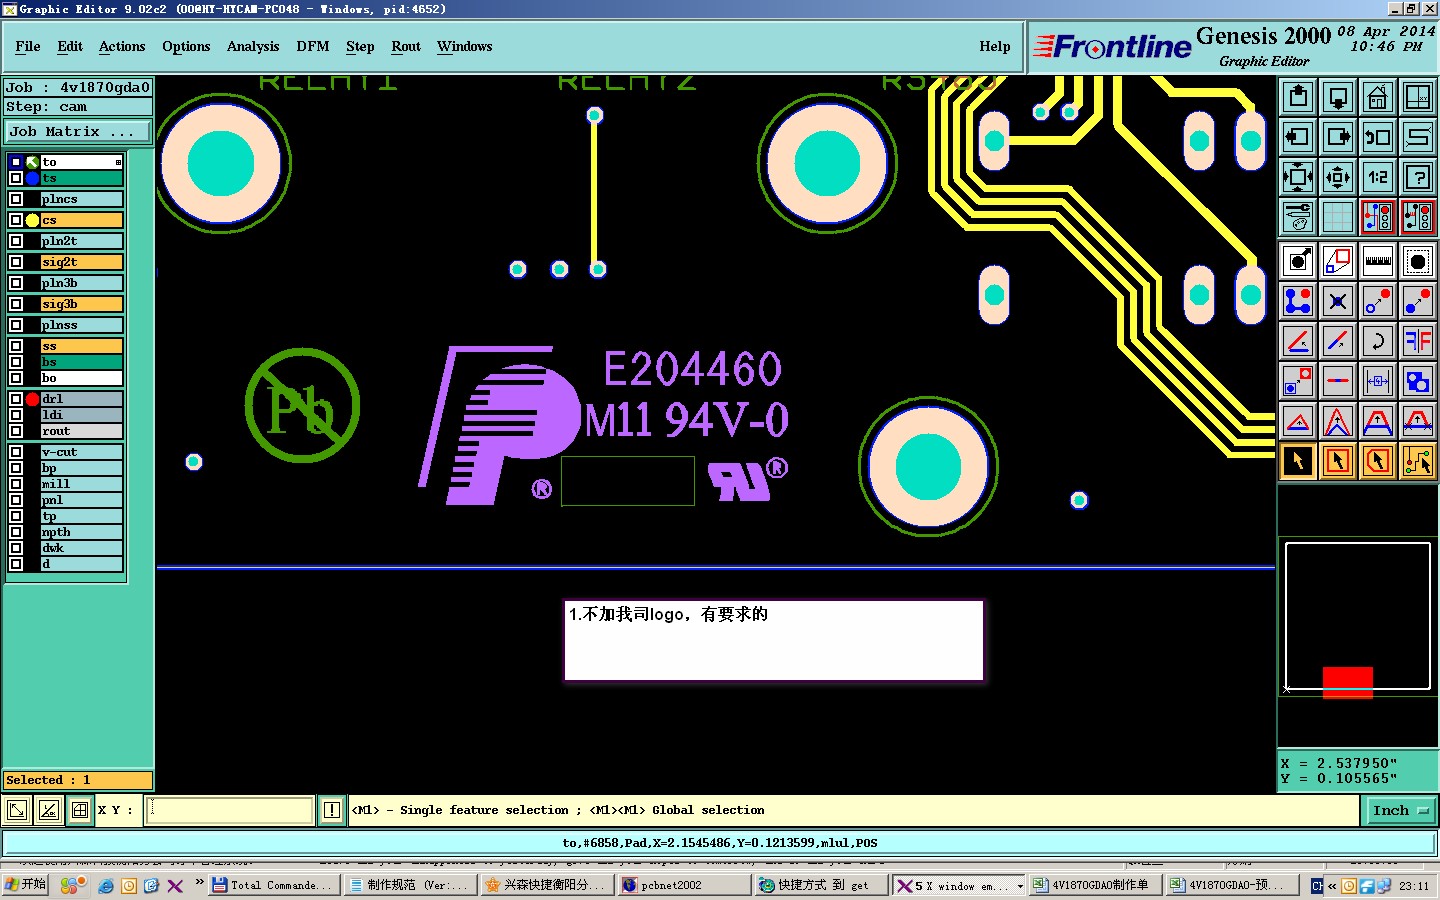Toggle checkbox for layer ts
The height and width of the screenshot is (900, 1440).
(16, 178)
